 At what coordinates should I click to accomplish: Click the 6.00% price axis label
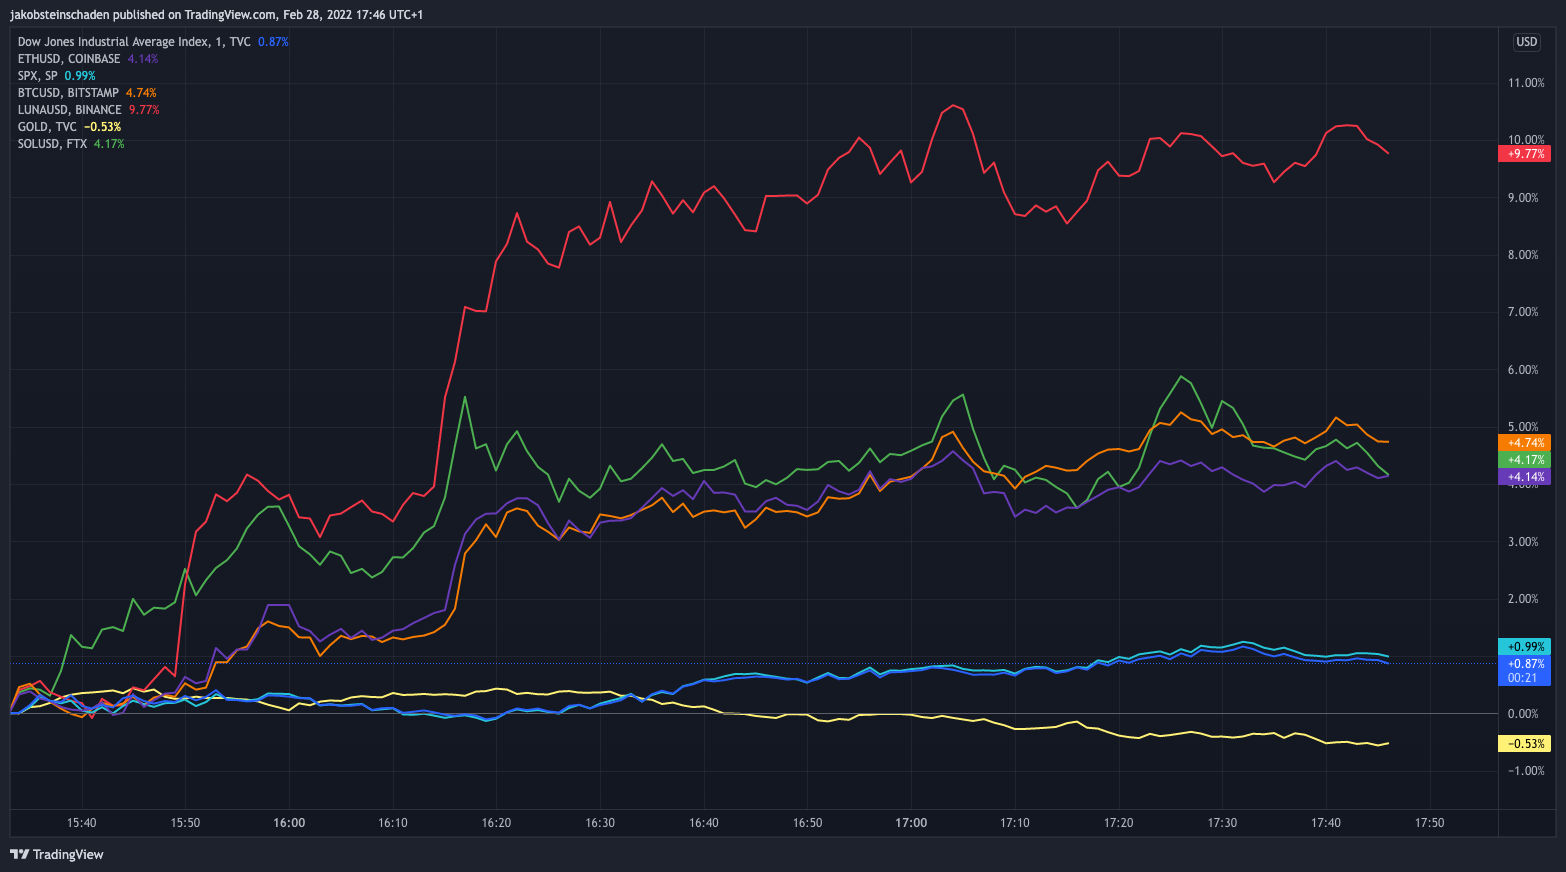click(x=1523, y=370)
